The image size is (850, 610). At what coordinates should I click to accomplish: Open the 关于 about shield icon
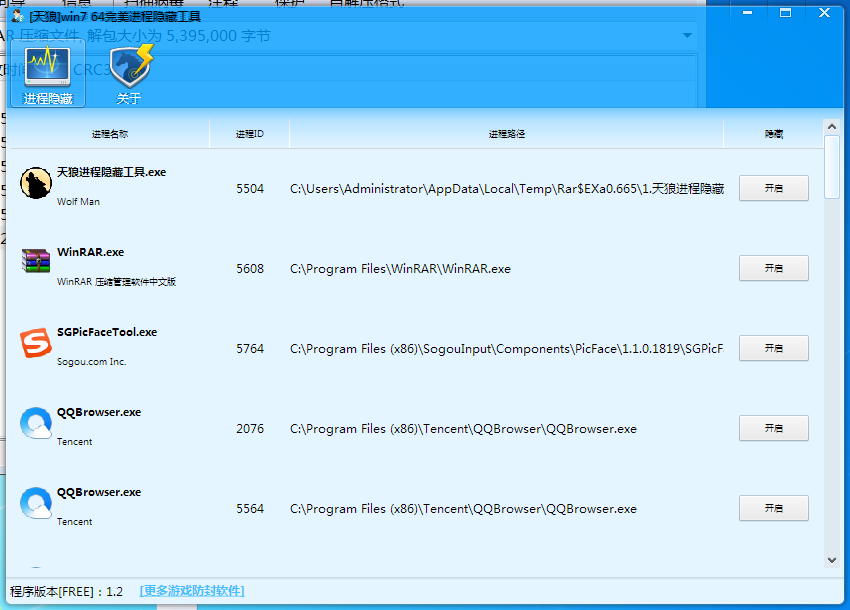click(129, 67)
